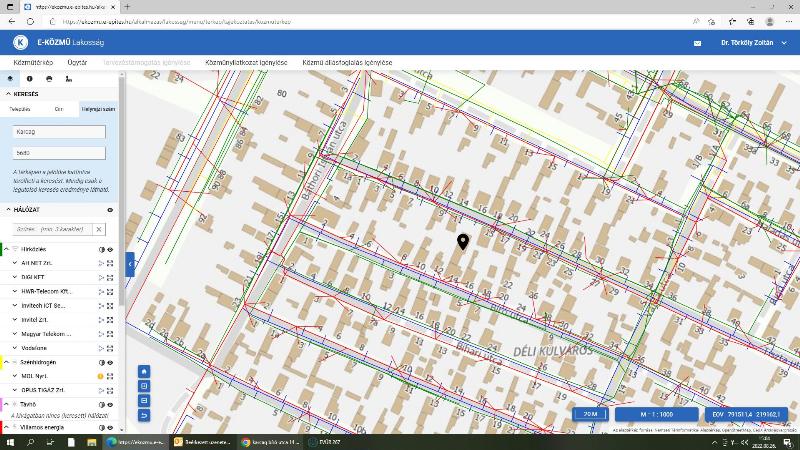Open a new browser tab with plus
The image size is (800, 450).
(127, 7)
